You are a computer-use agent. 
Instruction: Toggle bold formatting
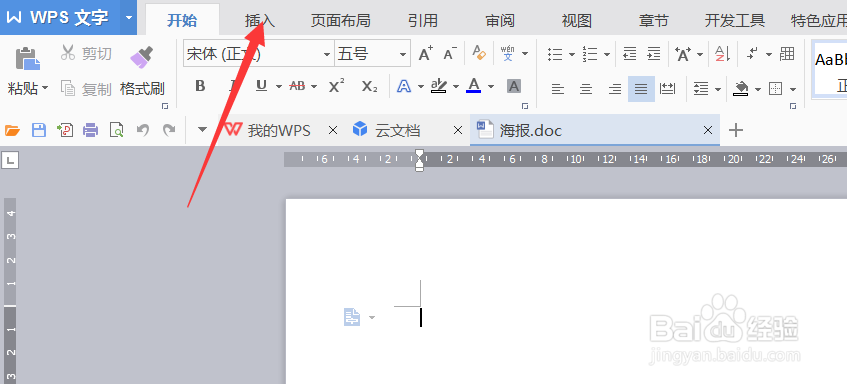pyautogui.click(x=200, y=86)
